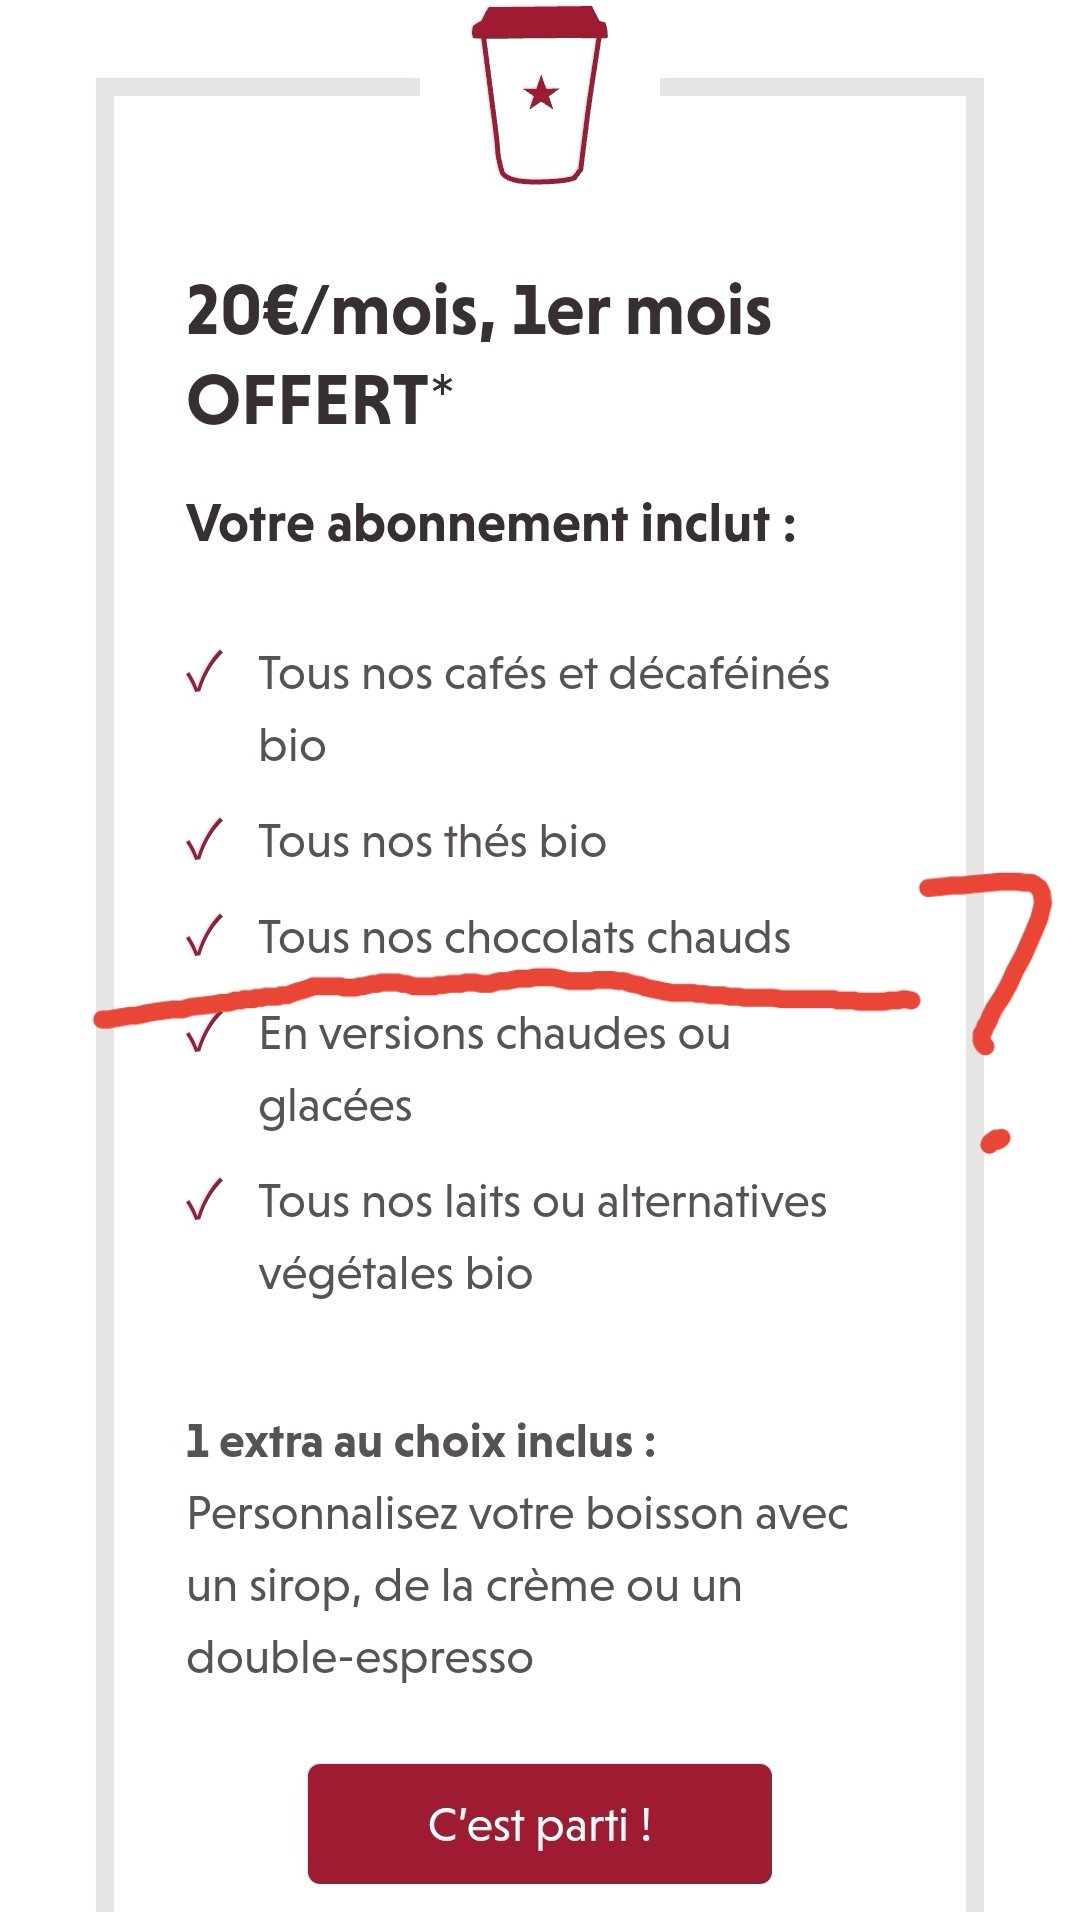Screen dimensions: 1080x1912
Task: Click the checkmark beside chocolats chauds
Action: [x=204, y=936]
